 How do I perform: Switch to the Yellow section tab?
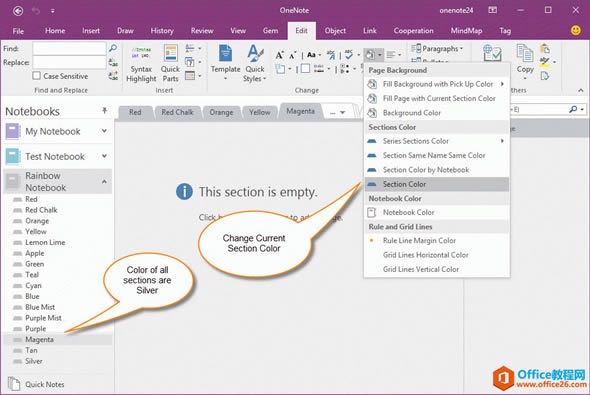coord(260,112)
